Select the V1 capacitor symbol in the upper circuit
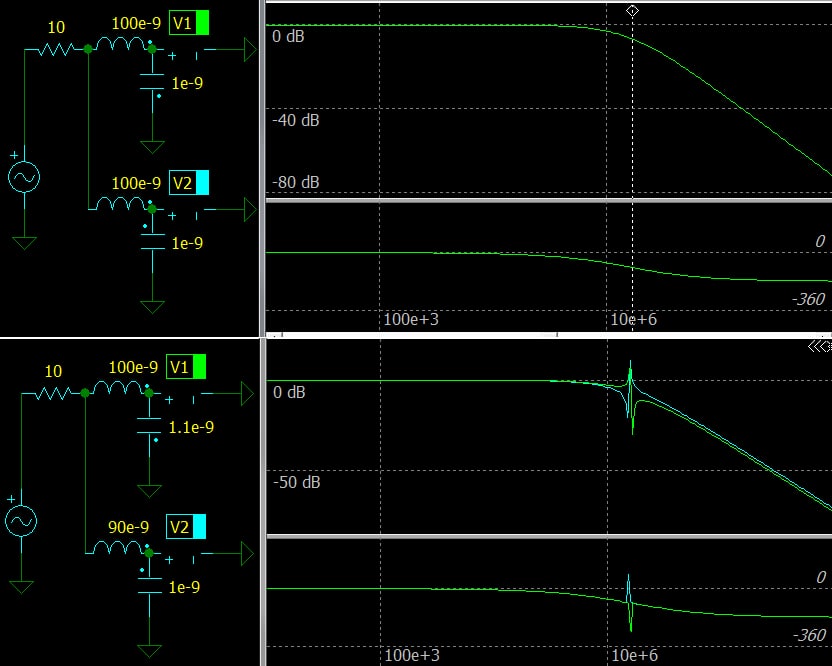 pyautogui.click(x=152, y=82)
